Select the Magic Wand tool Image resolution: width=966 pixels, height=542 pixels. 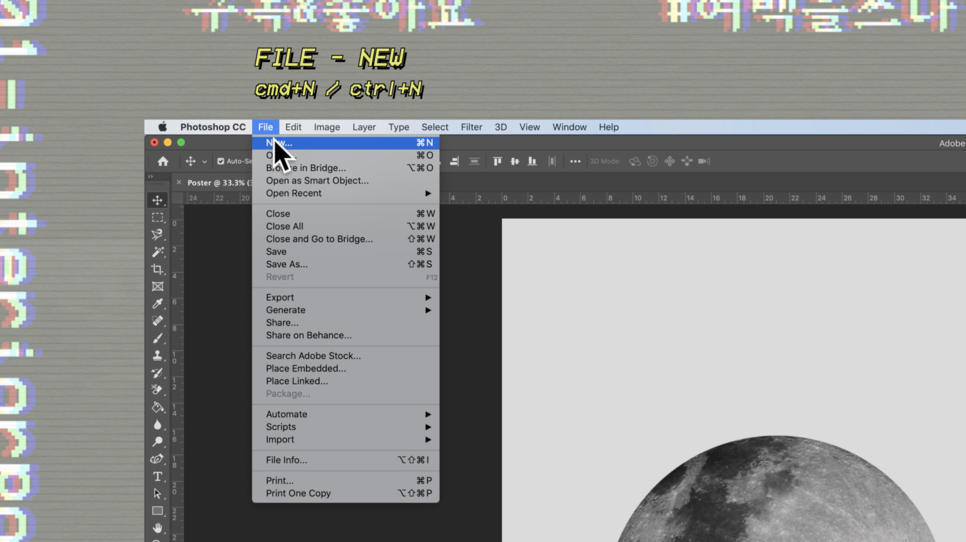[157, 252]
